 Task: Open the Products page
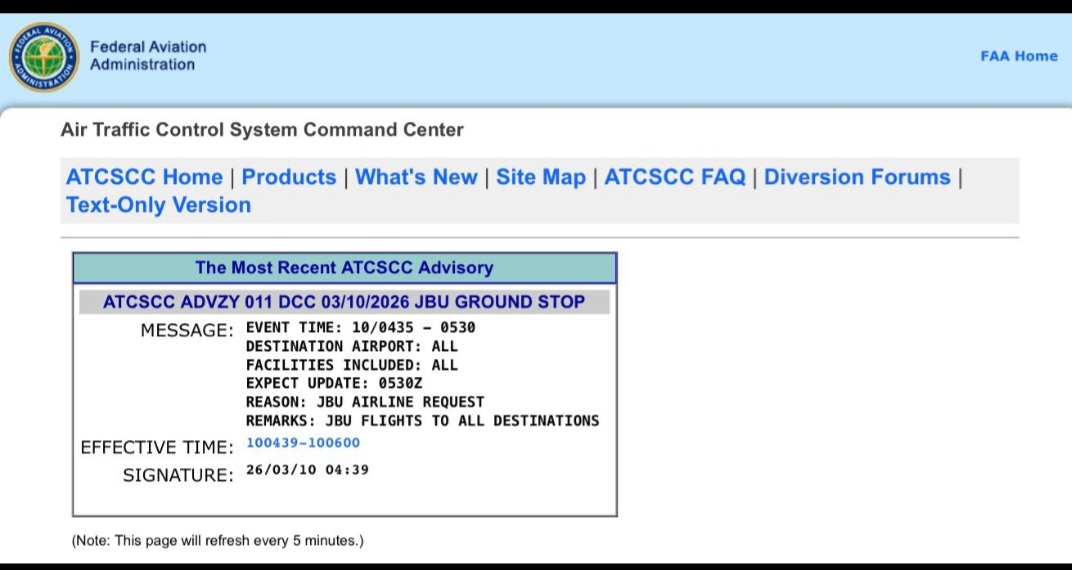pos(289,177)
